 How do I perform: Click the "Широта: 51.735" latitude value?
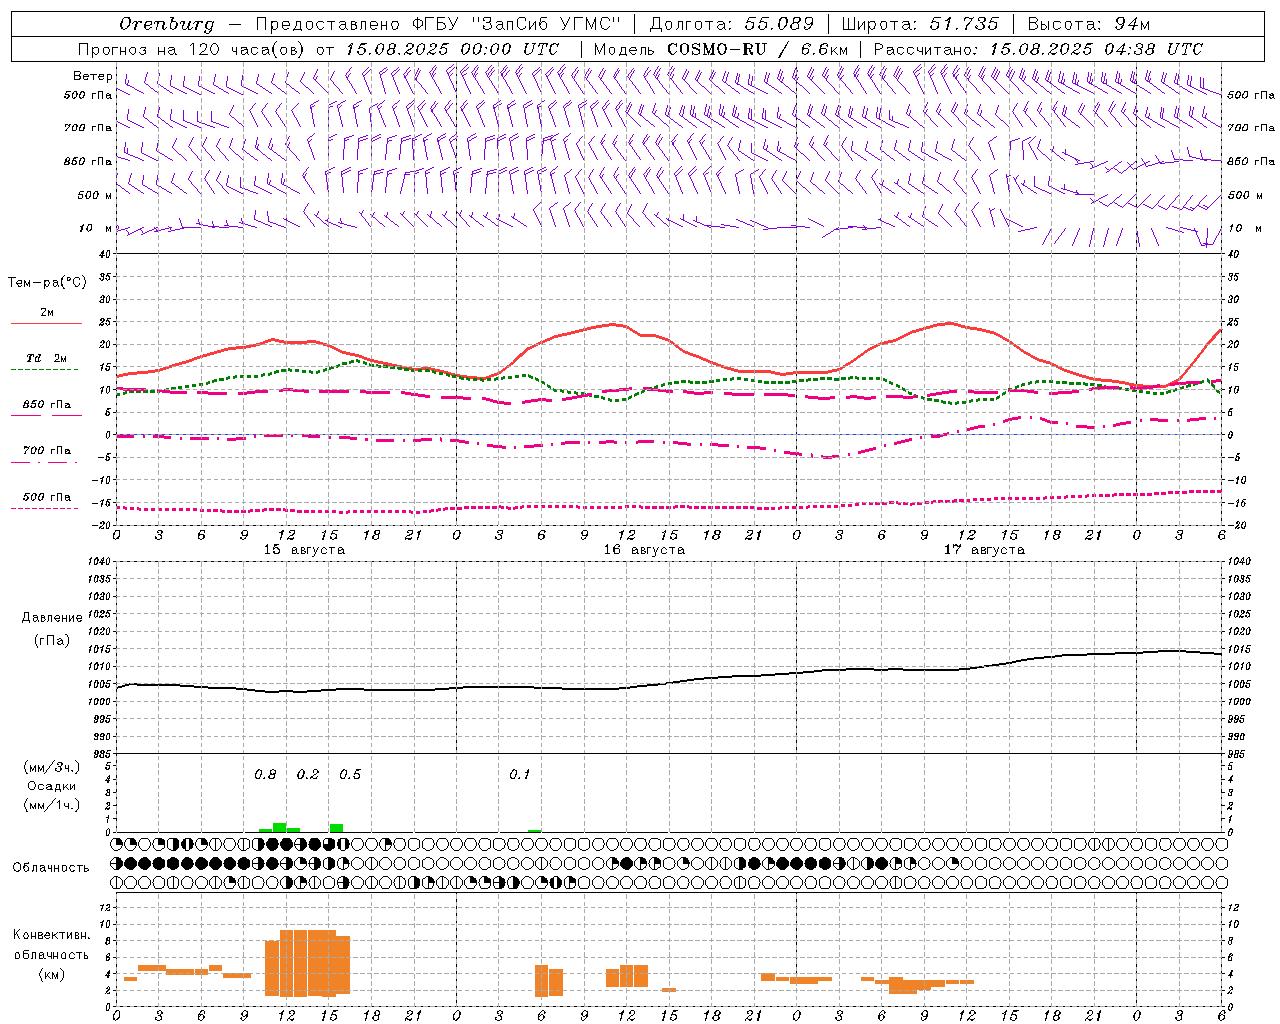[920, 24]
